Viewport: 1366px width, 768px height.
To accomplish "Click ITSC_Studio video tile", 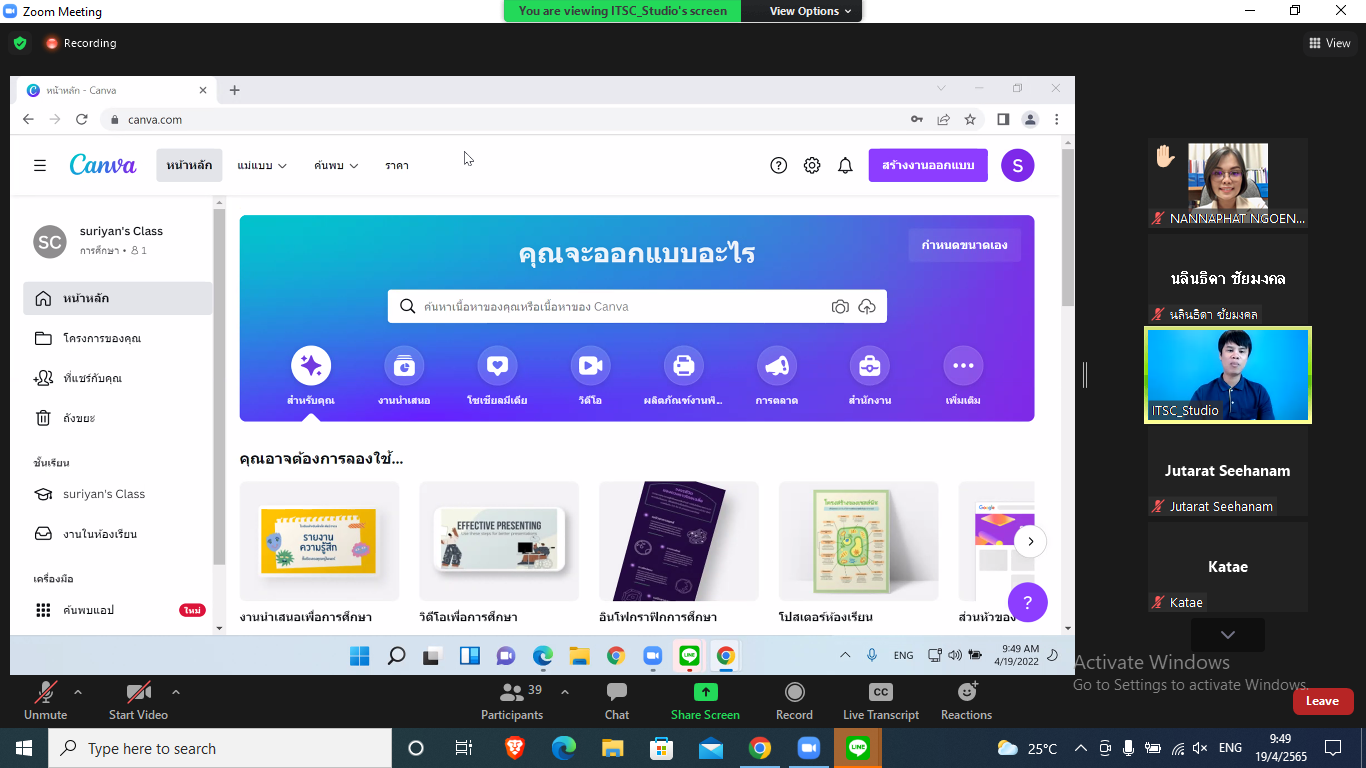I will 1228,375.
